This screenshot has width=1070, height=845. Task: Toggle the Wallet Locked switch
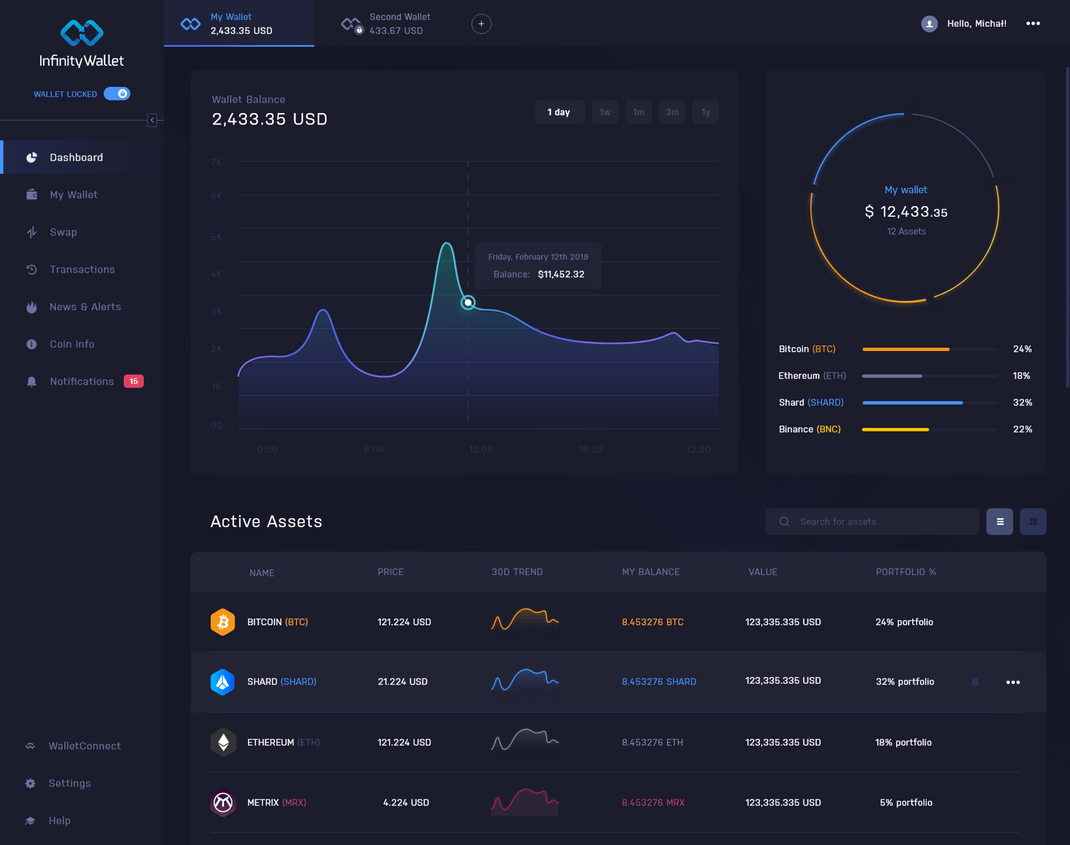117,94
